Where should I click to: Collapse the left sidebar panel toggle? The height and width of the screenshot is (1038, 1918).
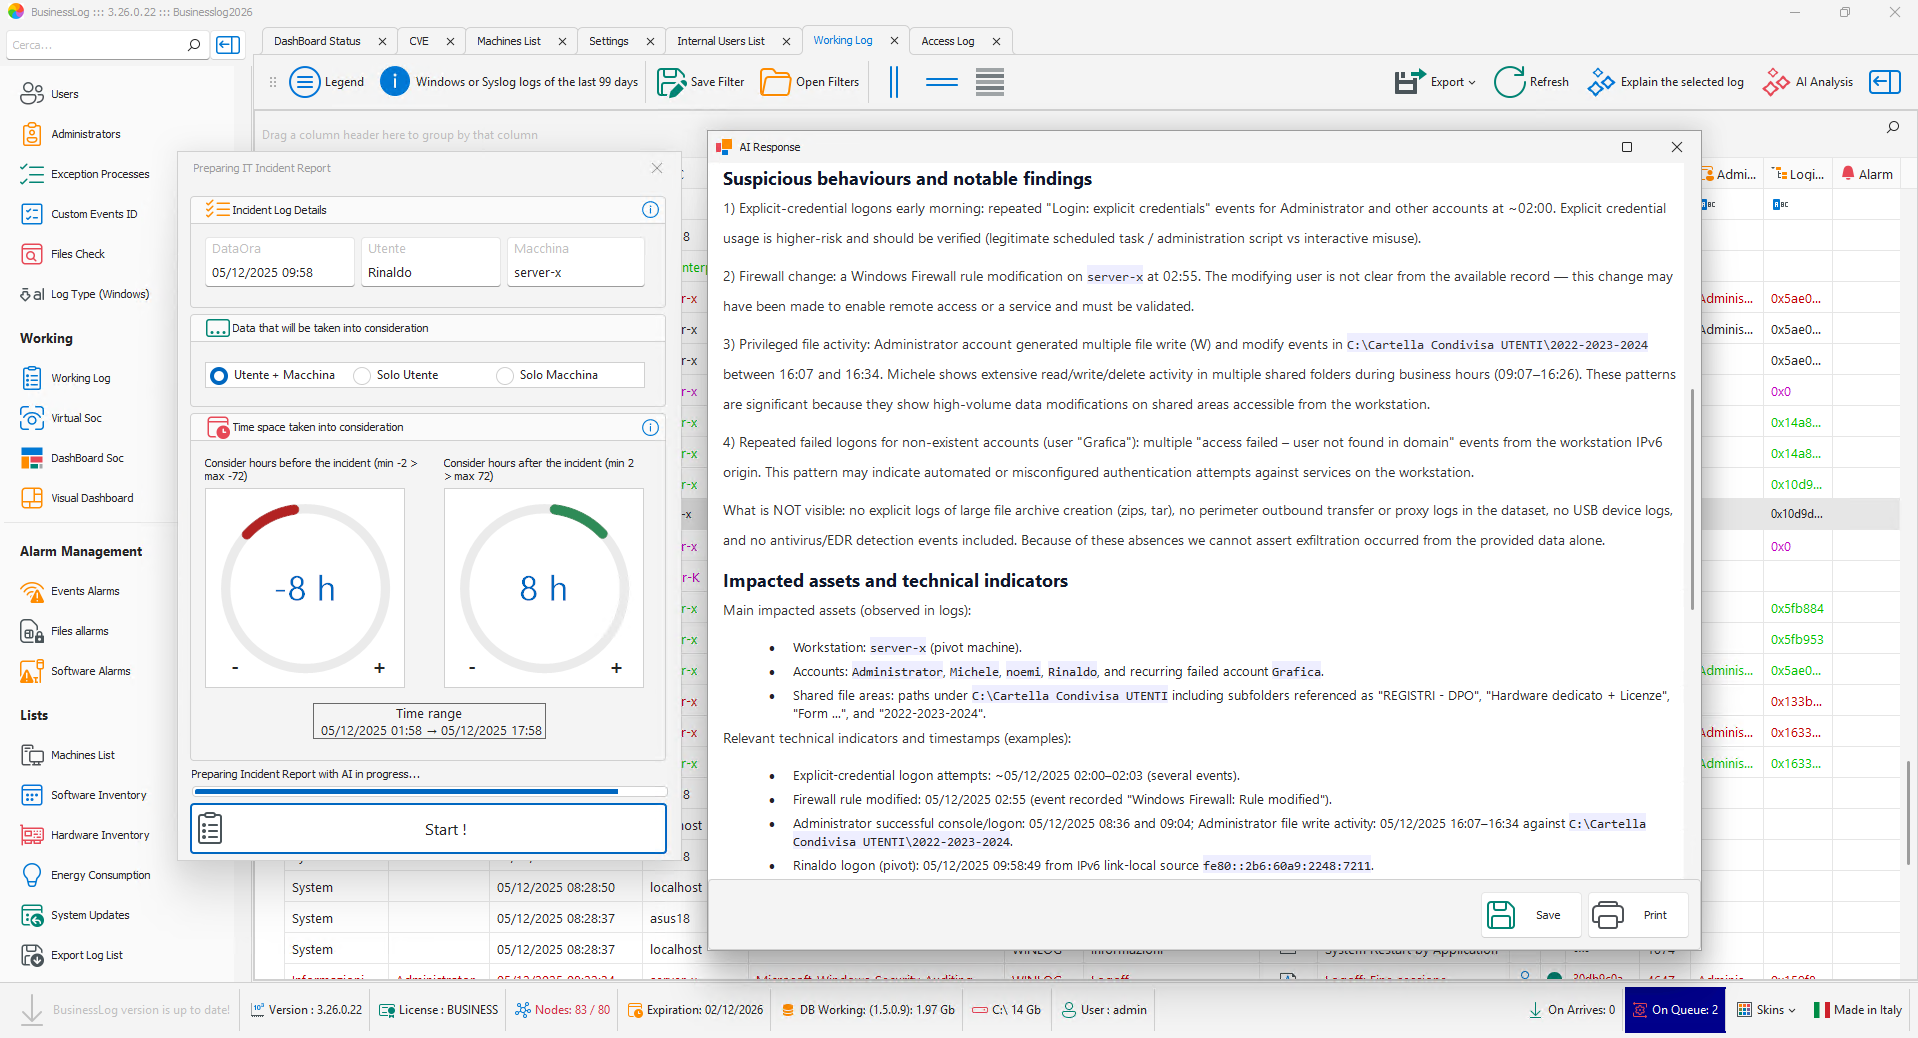[228, 45]
